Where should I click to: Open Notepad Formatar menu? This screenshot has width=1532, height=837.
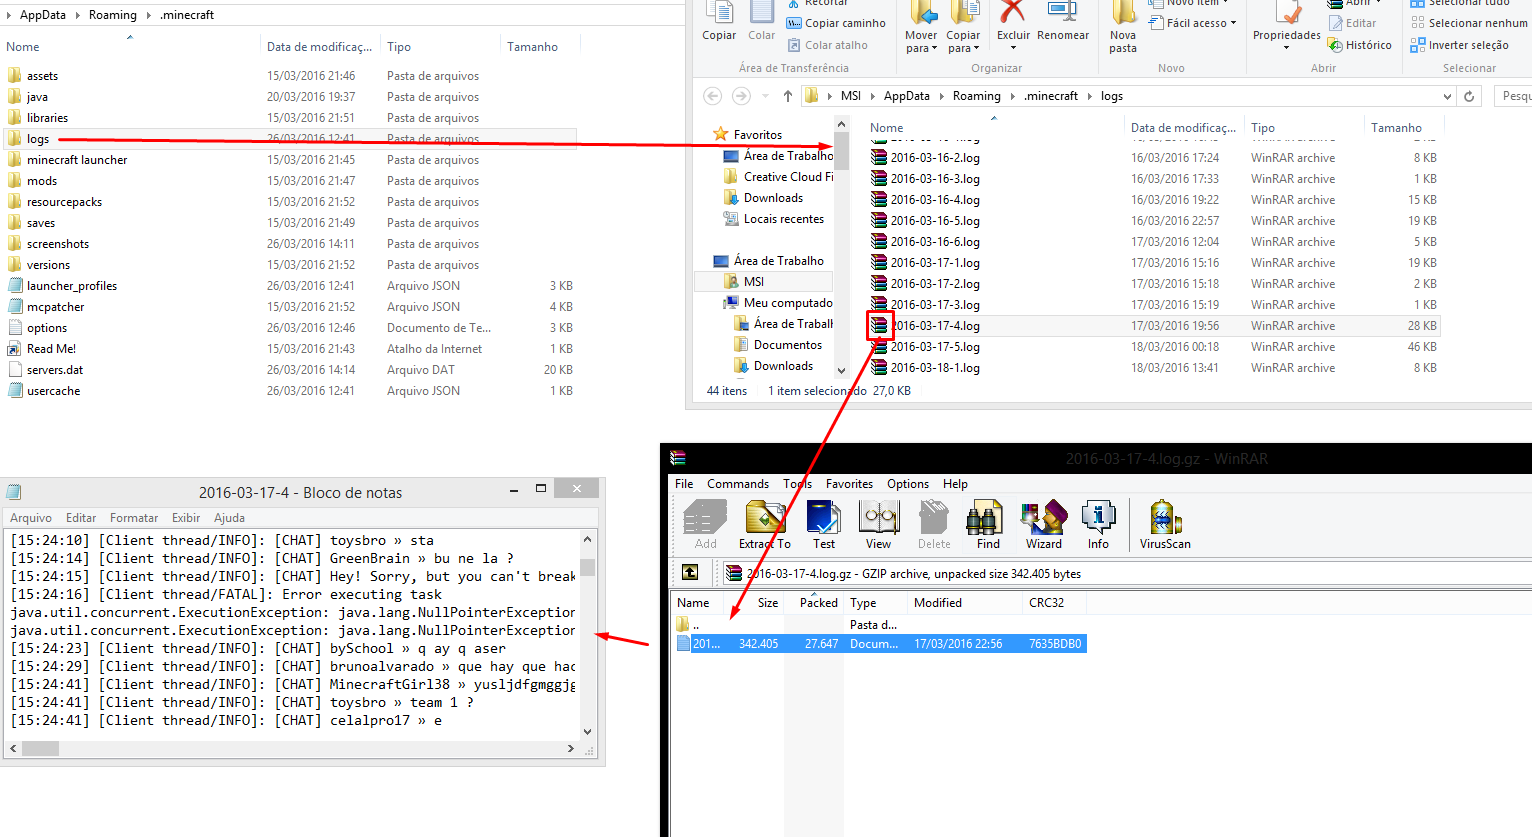[x=134, y=518]
